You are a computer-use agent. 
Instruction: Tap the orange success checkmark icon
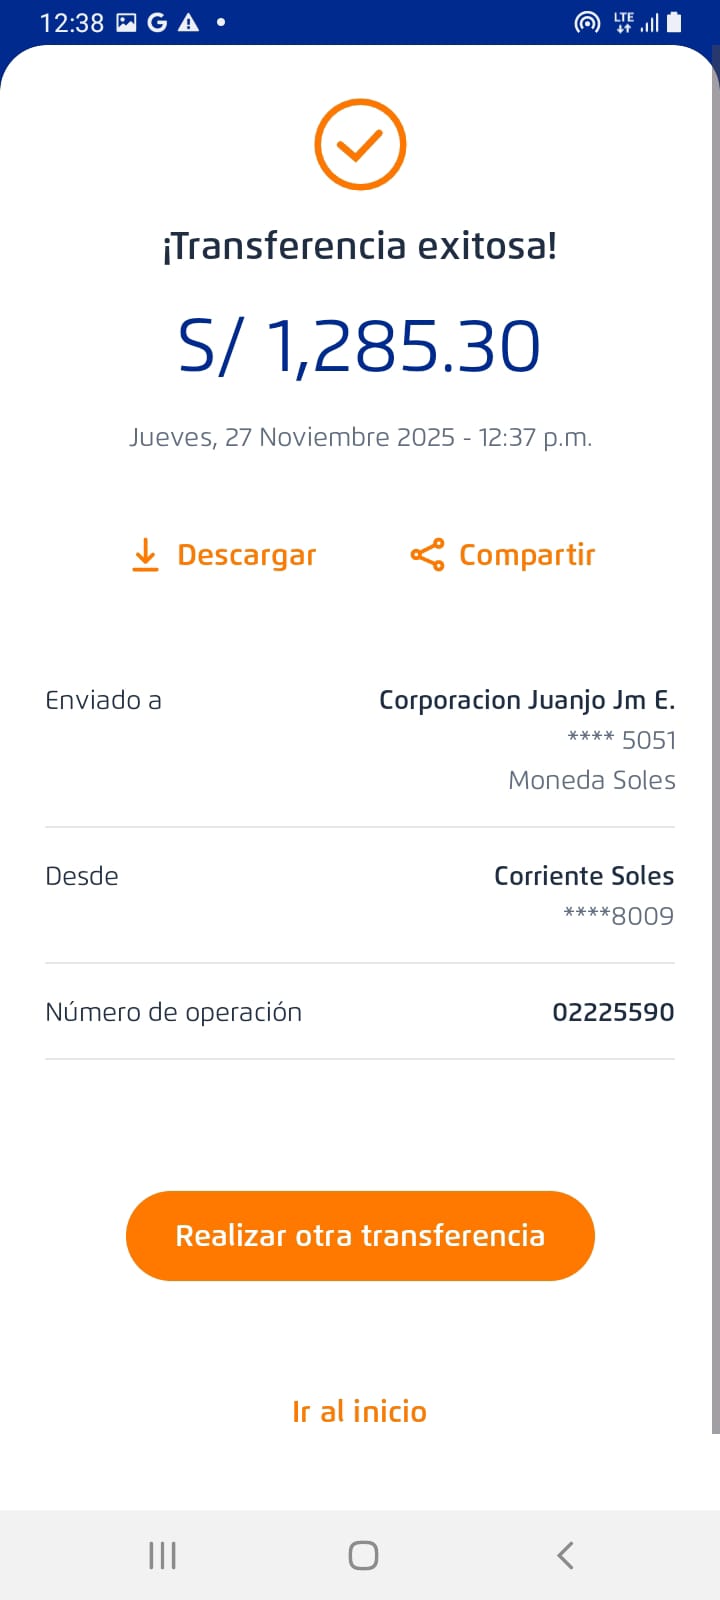pyautogui.click(x=360, y=145)
